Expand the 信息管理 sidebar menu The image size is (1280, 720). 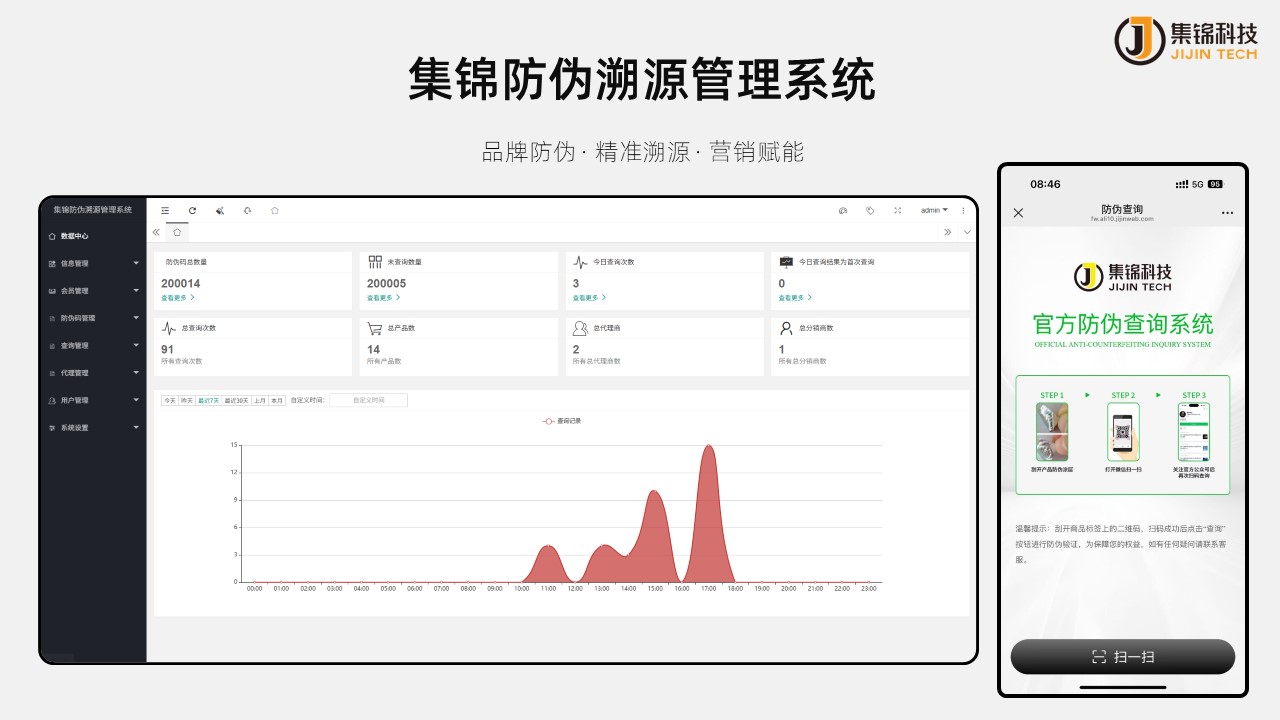(93, 264)
